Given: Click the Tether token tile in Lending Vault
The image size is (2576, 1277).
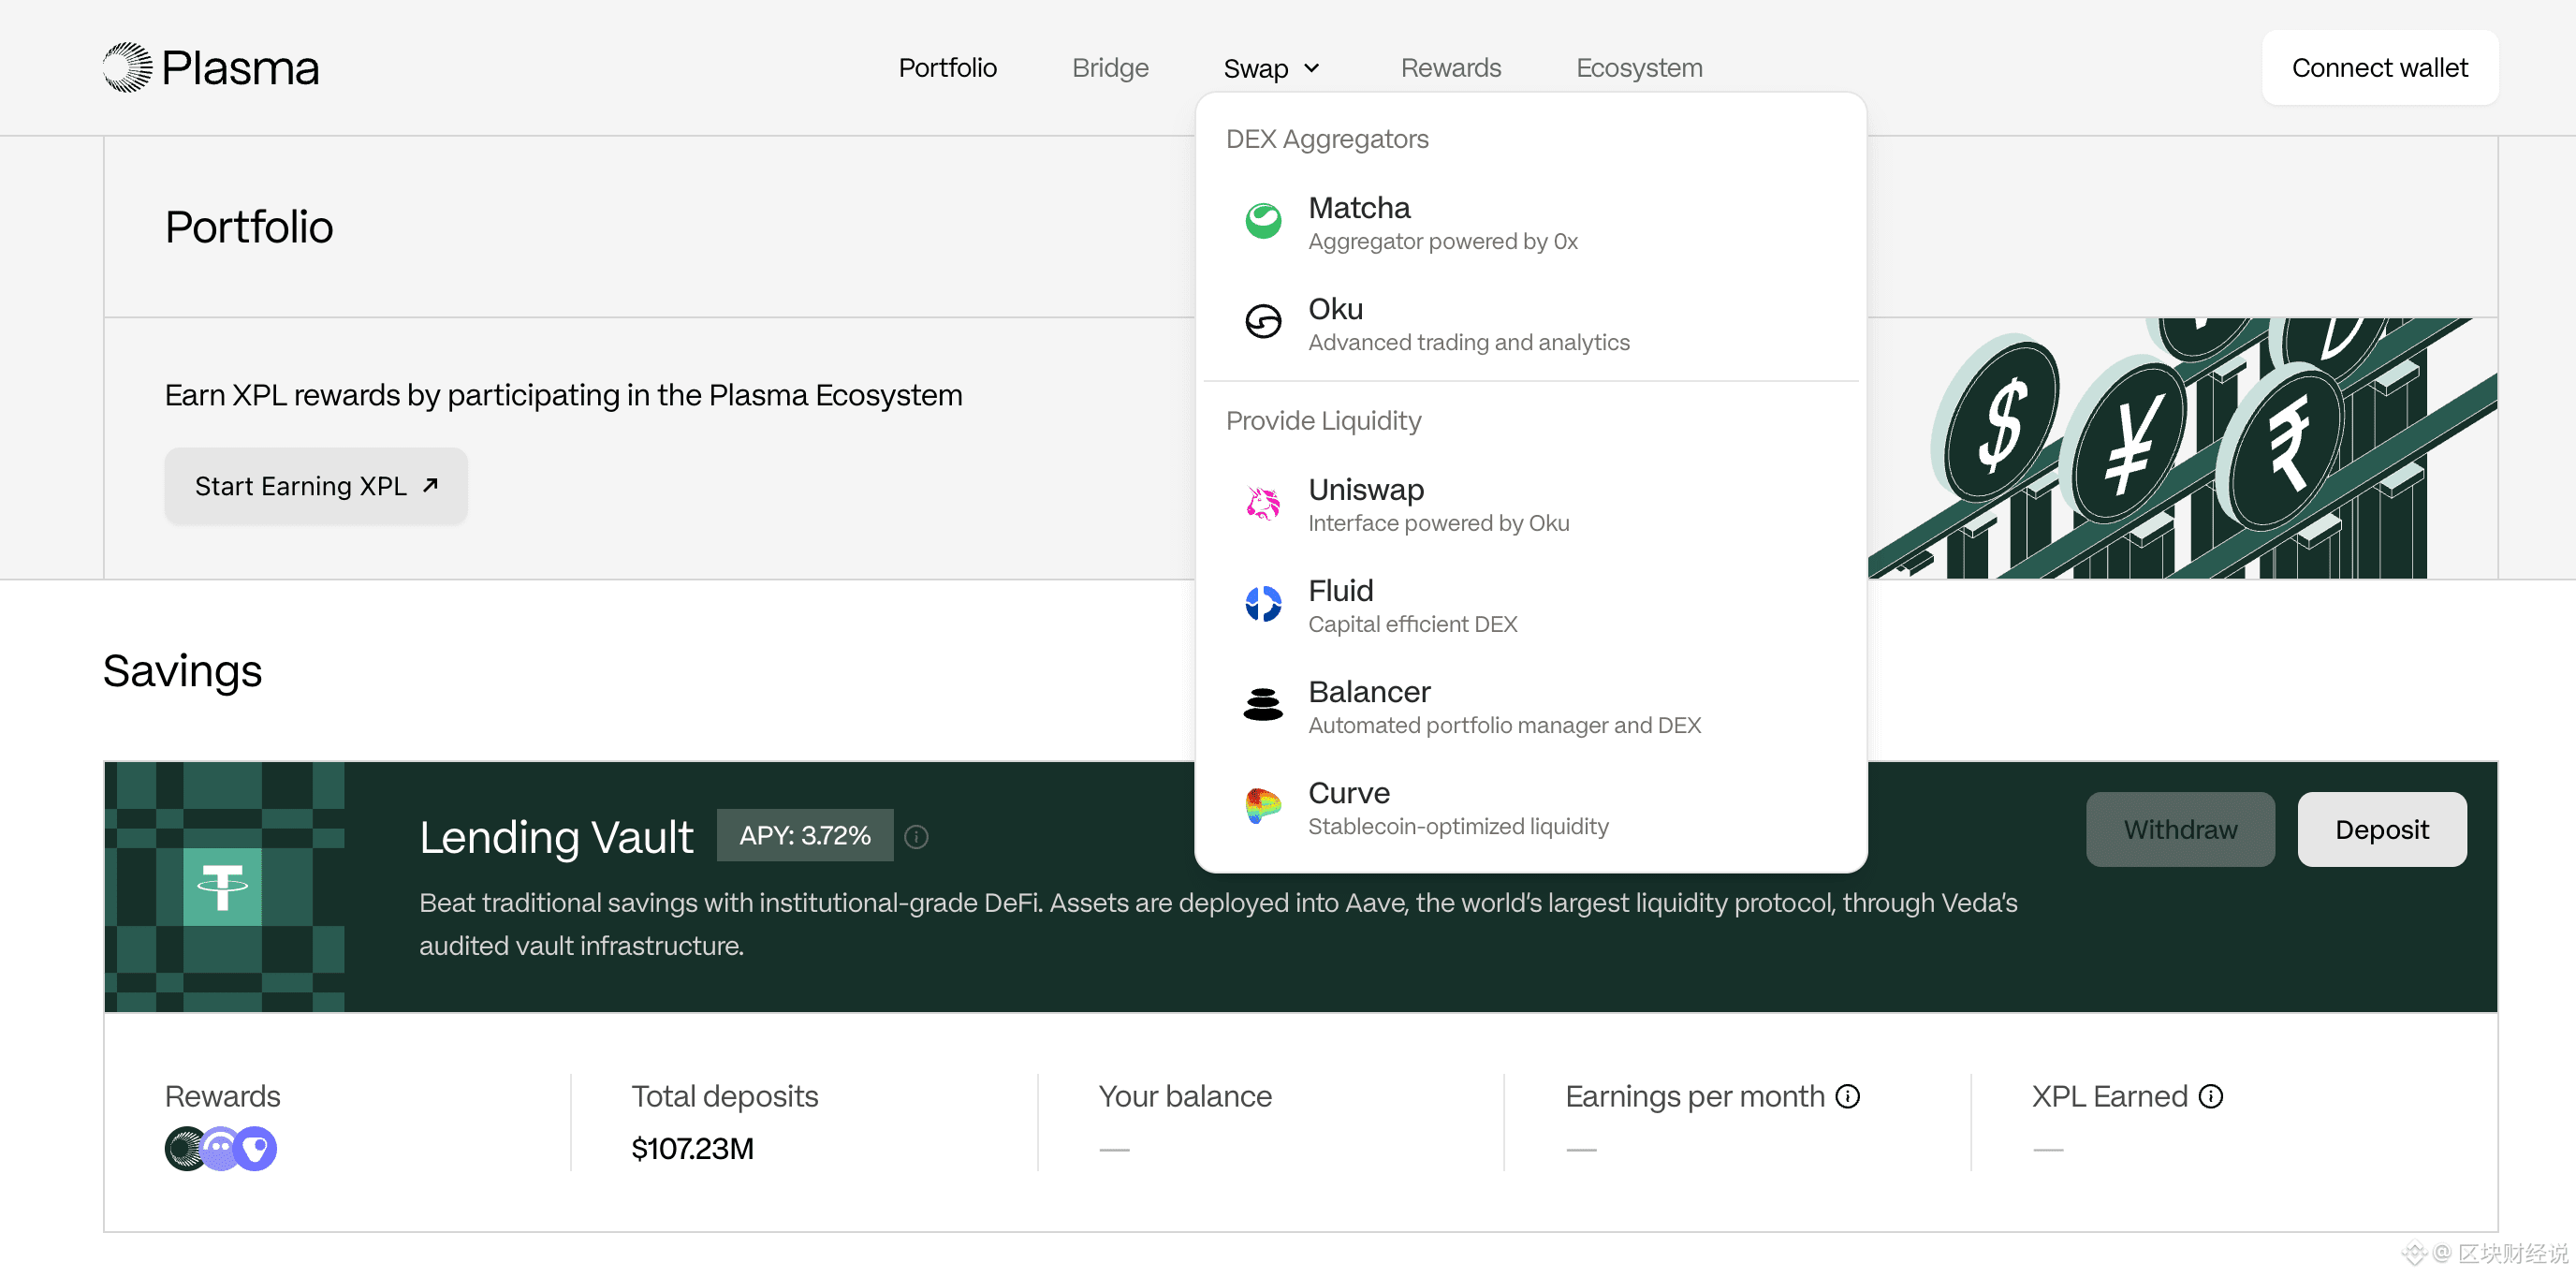Looking at the screenshot, I should 223,887.
